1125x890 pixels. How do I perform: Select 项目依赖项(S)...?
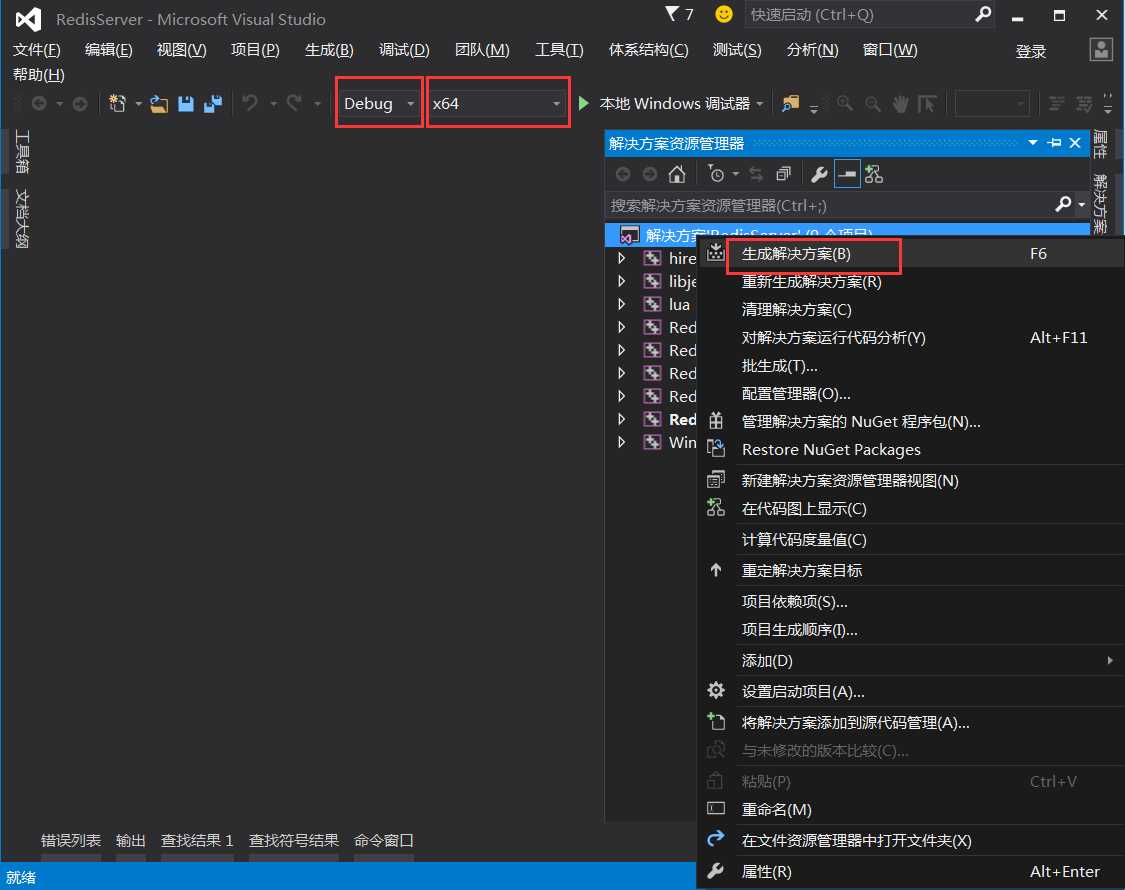click(x=911, y=601)
